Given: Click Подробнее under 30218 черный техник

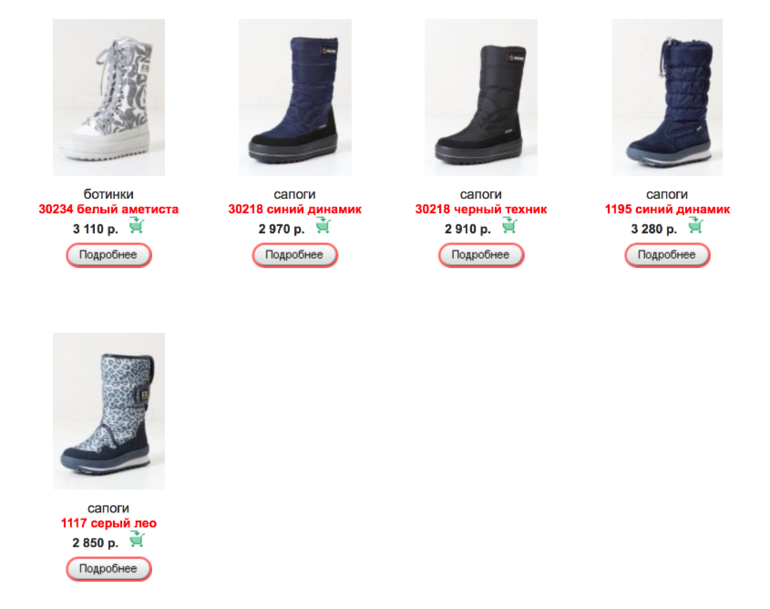Looking at the screenshot, I should tap(481, 255).
